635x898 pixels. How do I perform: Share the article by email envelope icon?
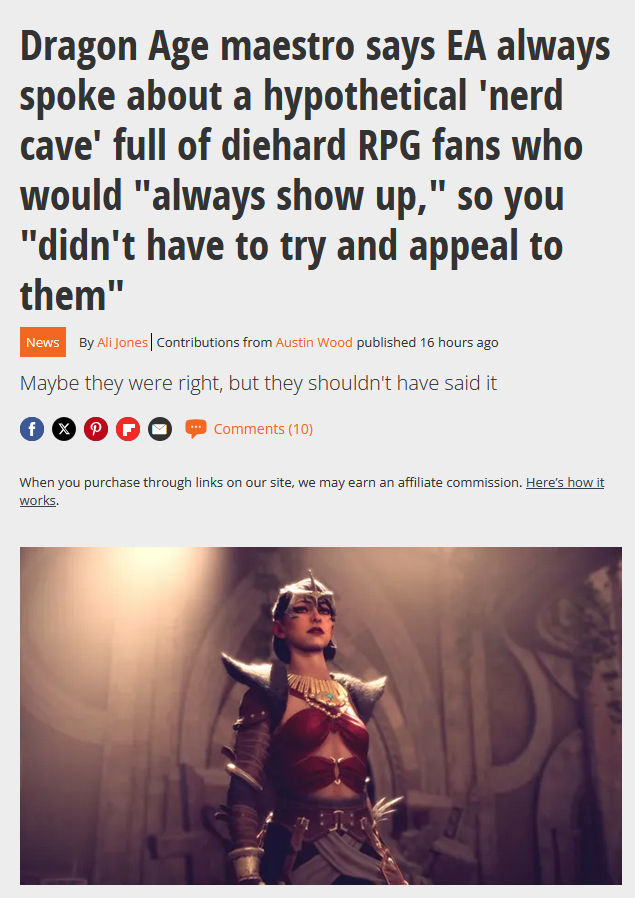click(x=160, y=429)
